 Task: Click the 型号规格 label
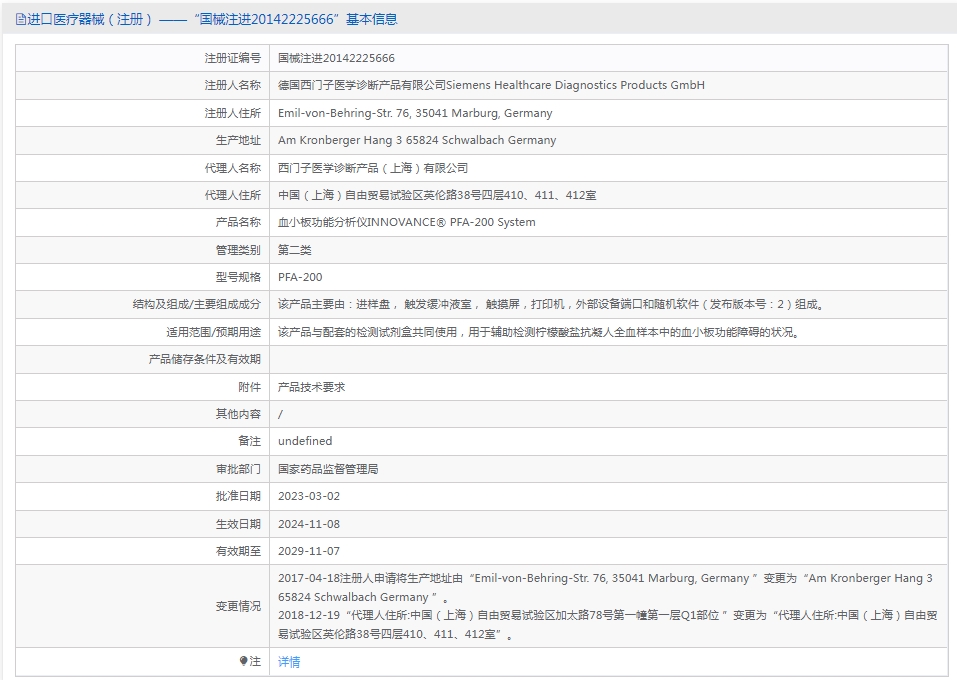coord(238,277)
